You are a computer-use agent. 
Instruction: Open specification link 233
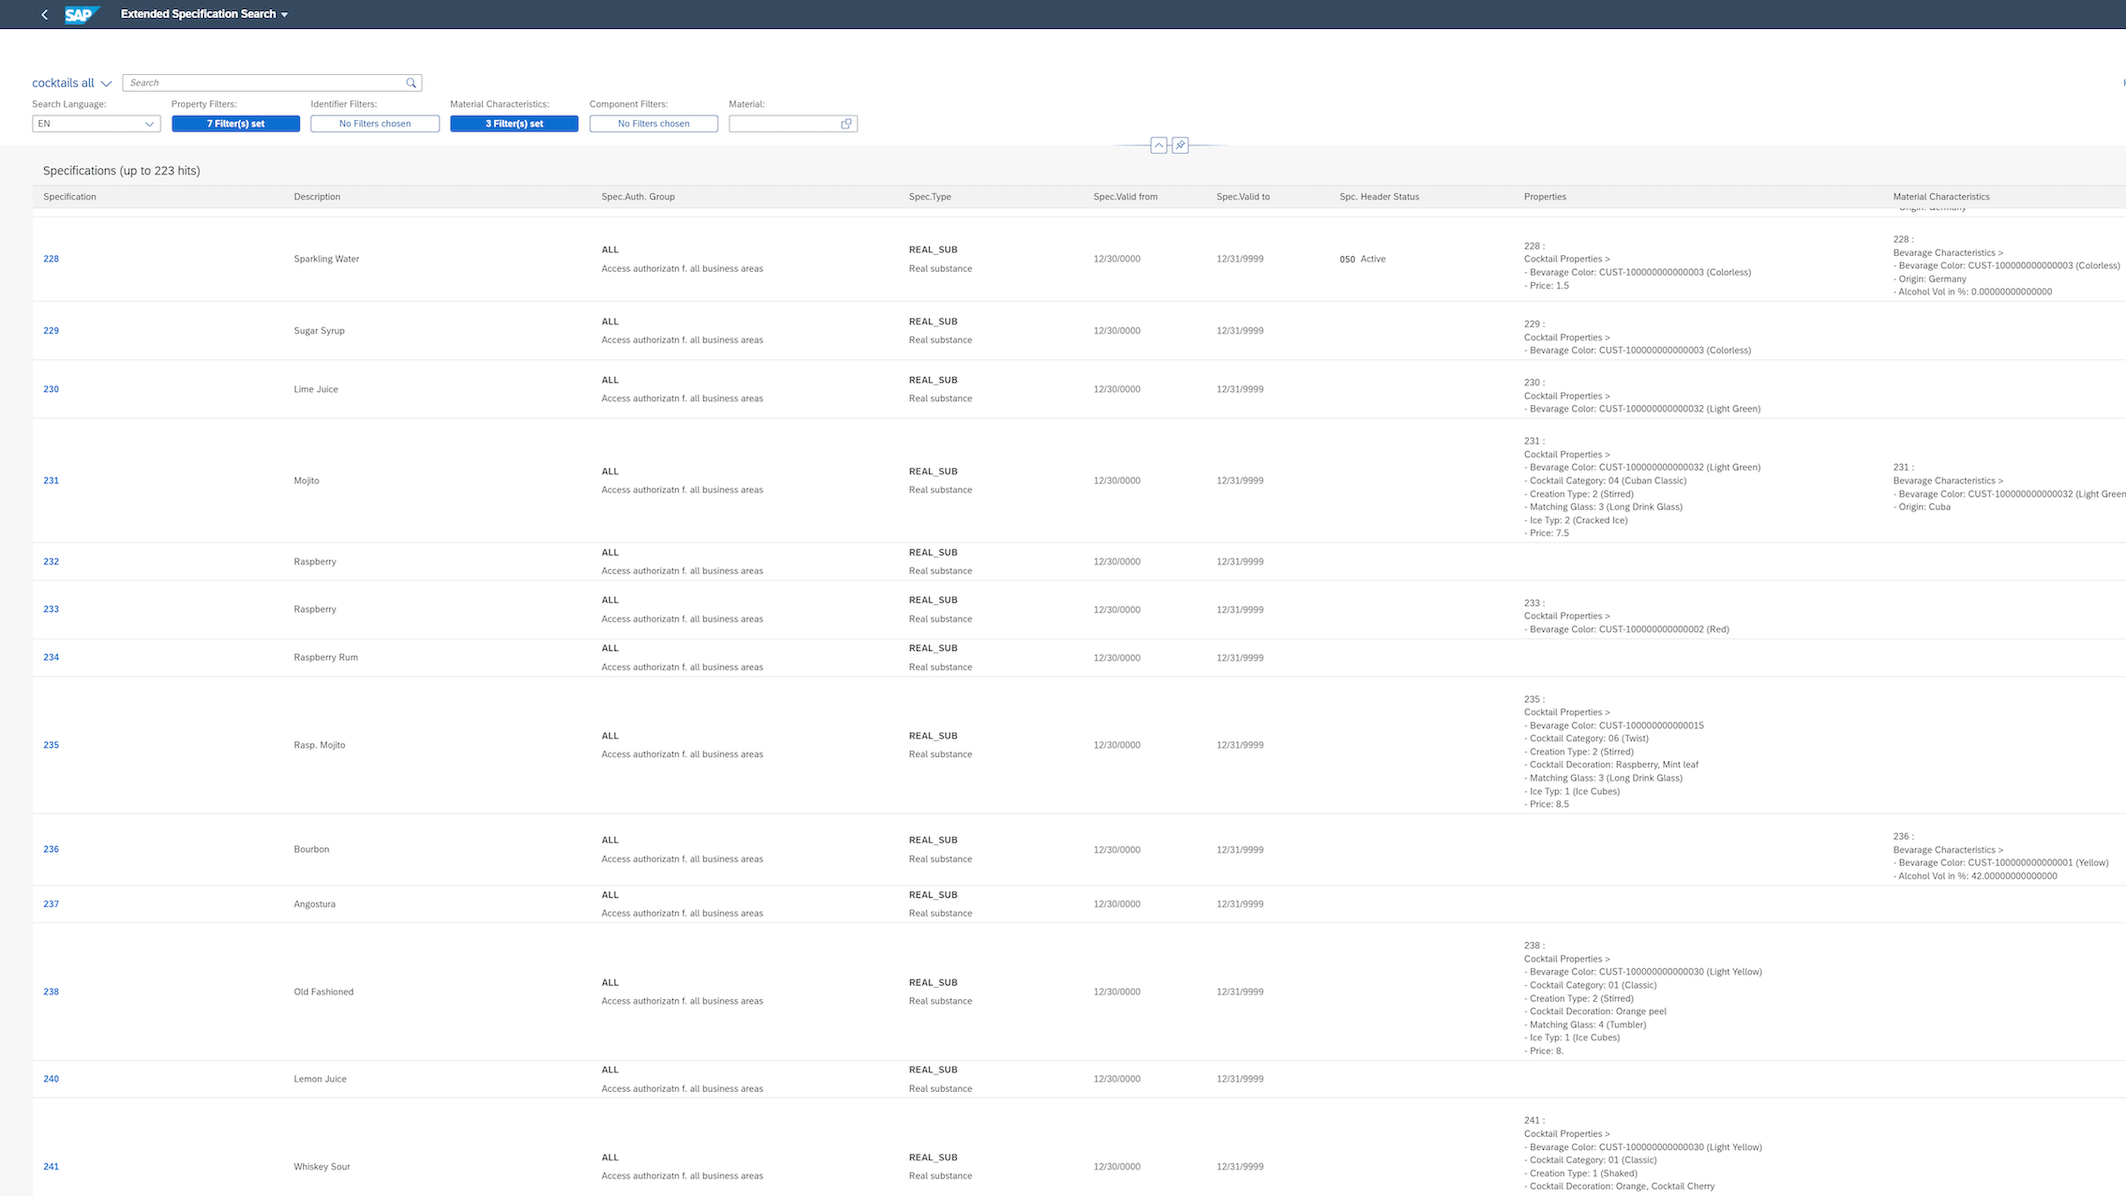pos(51,609)
